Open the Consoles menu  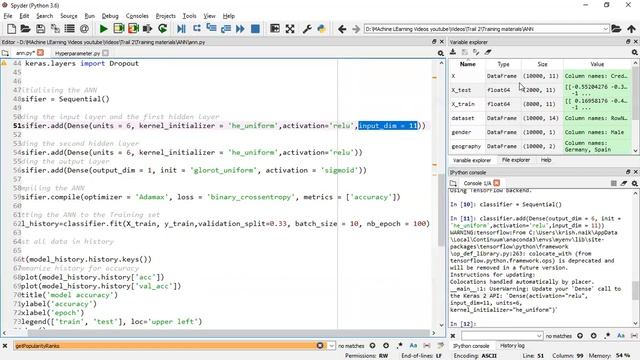pos(137,16)
